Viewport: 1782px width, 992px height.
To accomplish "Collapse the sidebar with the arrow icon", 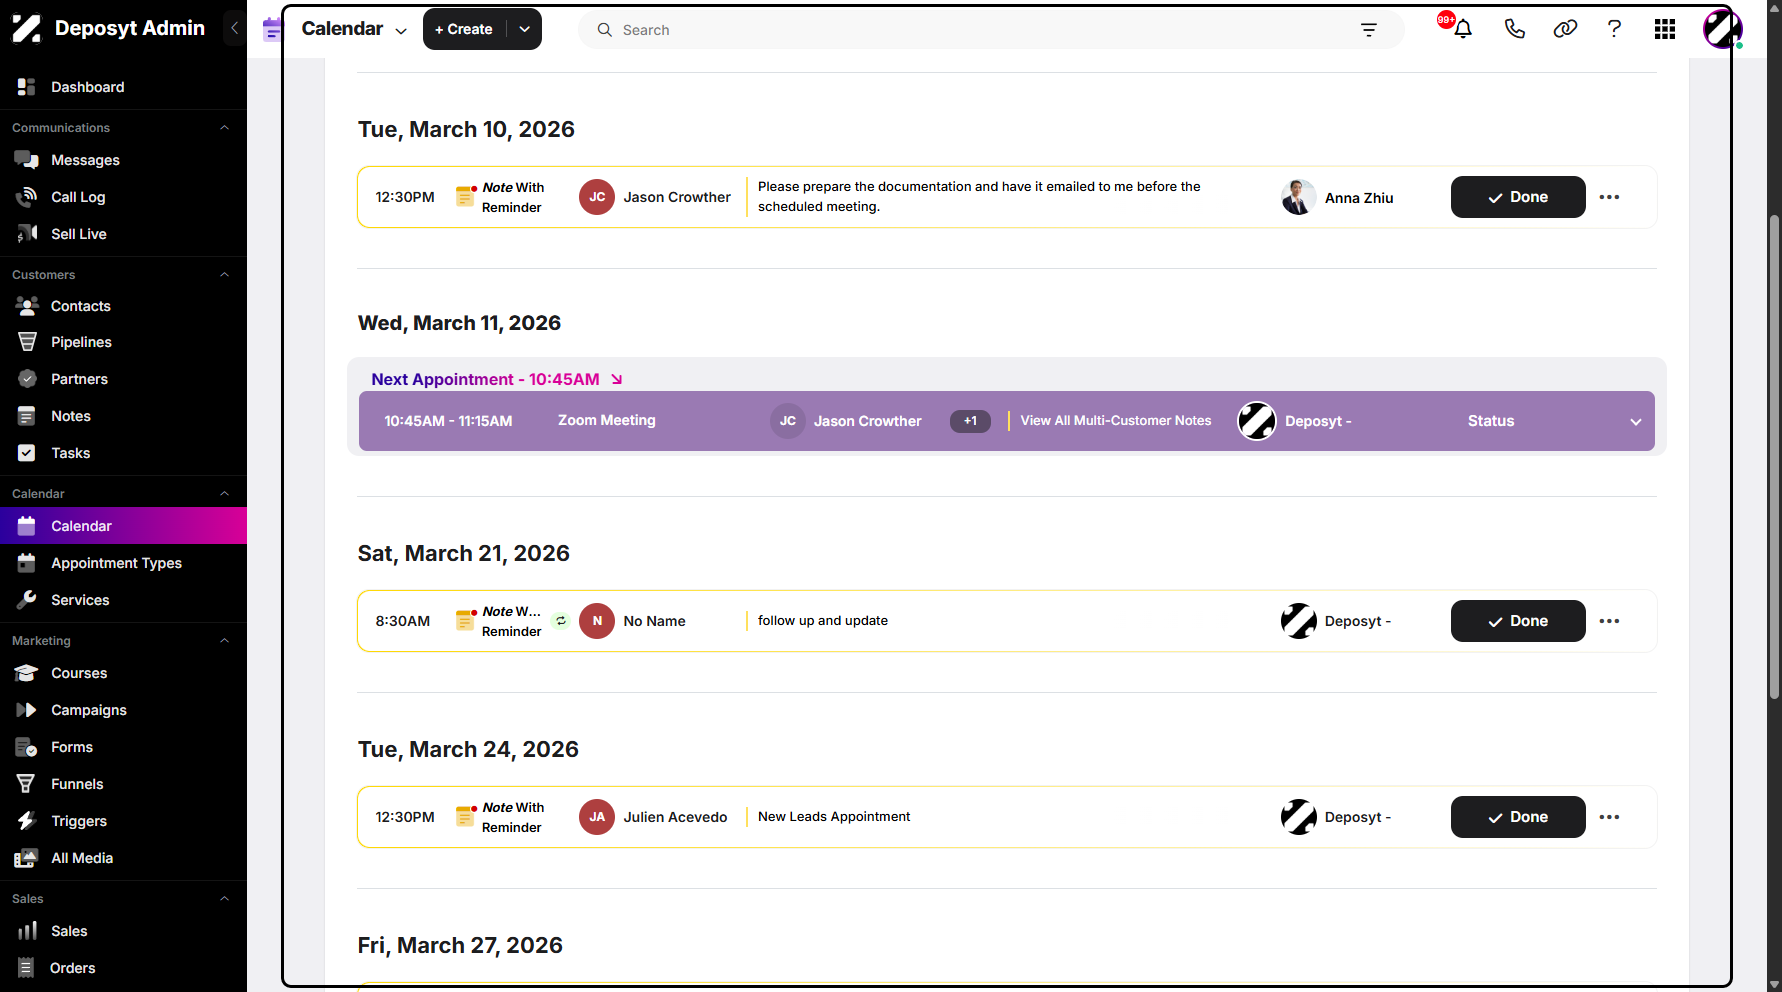I will click(x=235, y=28).
